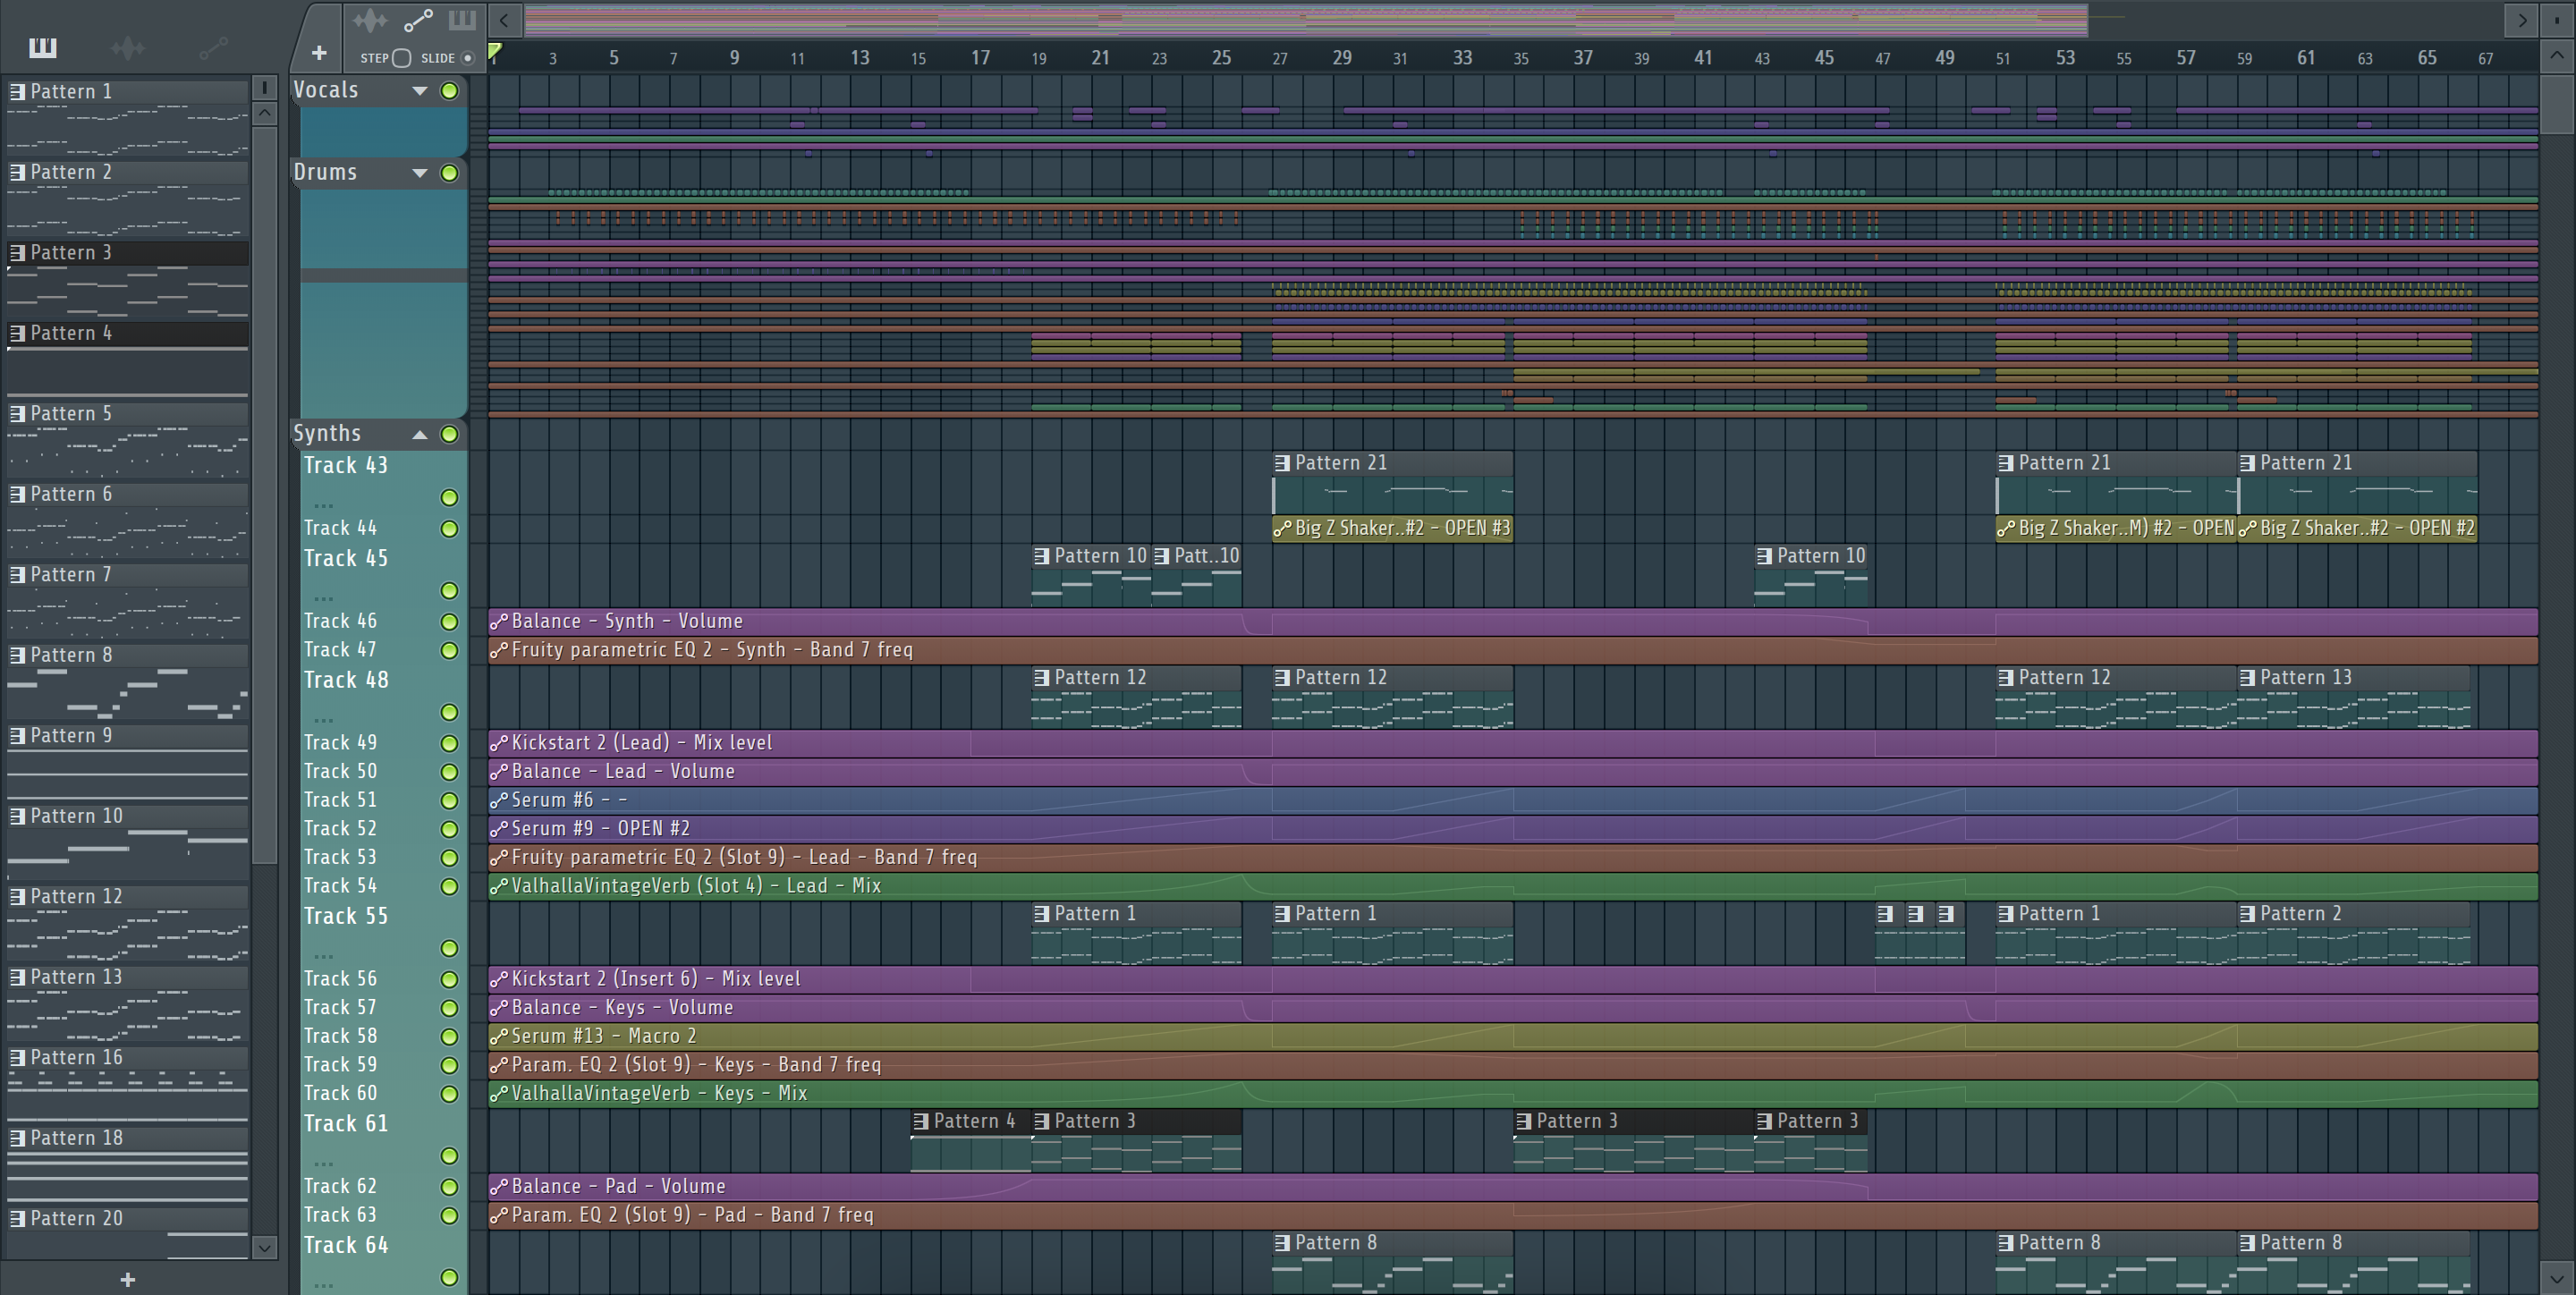Mute the Vocals group track
The width and height of the screenshot is (2576, 1295).
coord(449,91)
